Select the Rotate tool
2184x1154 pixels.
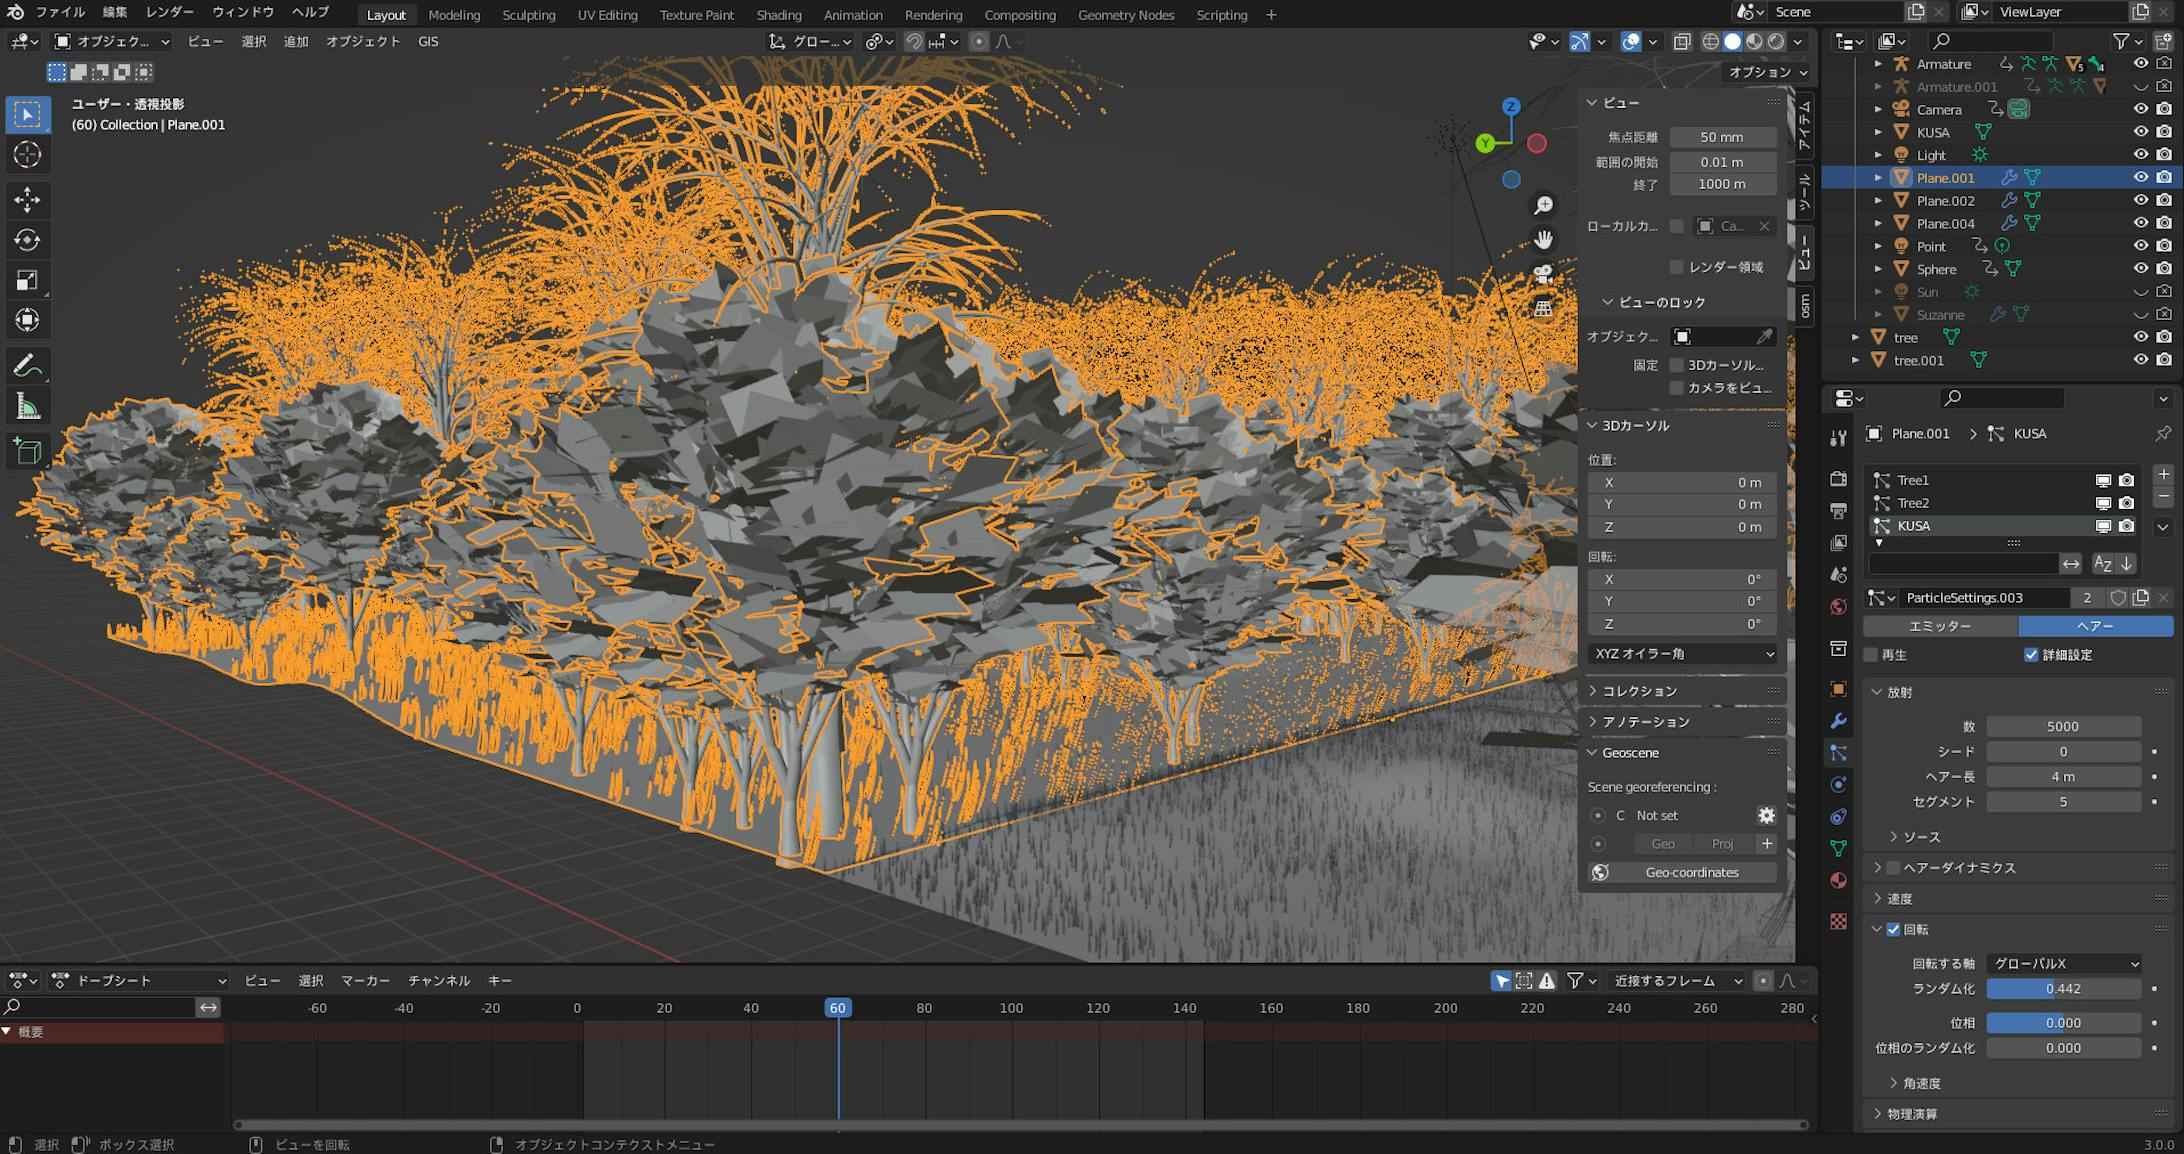pos(27,240)
